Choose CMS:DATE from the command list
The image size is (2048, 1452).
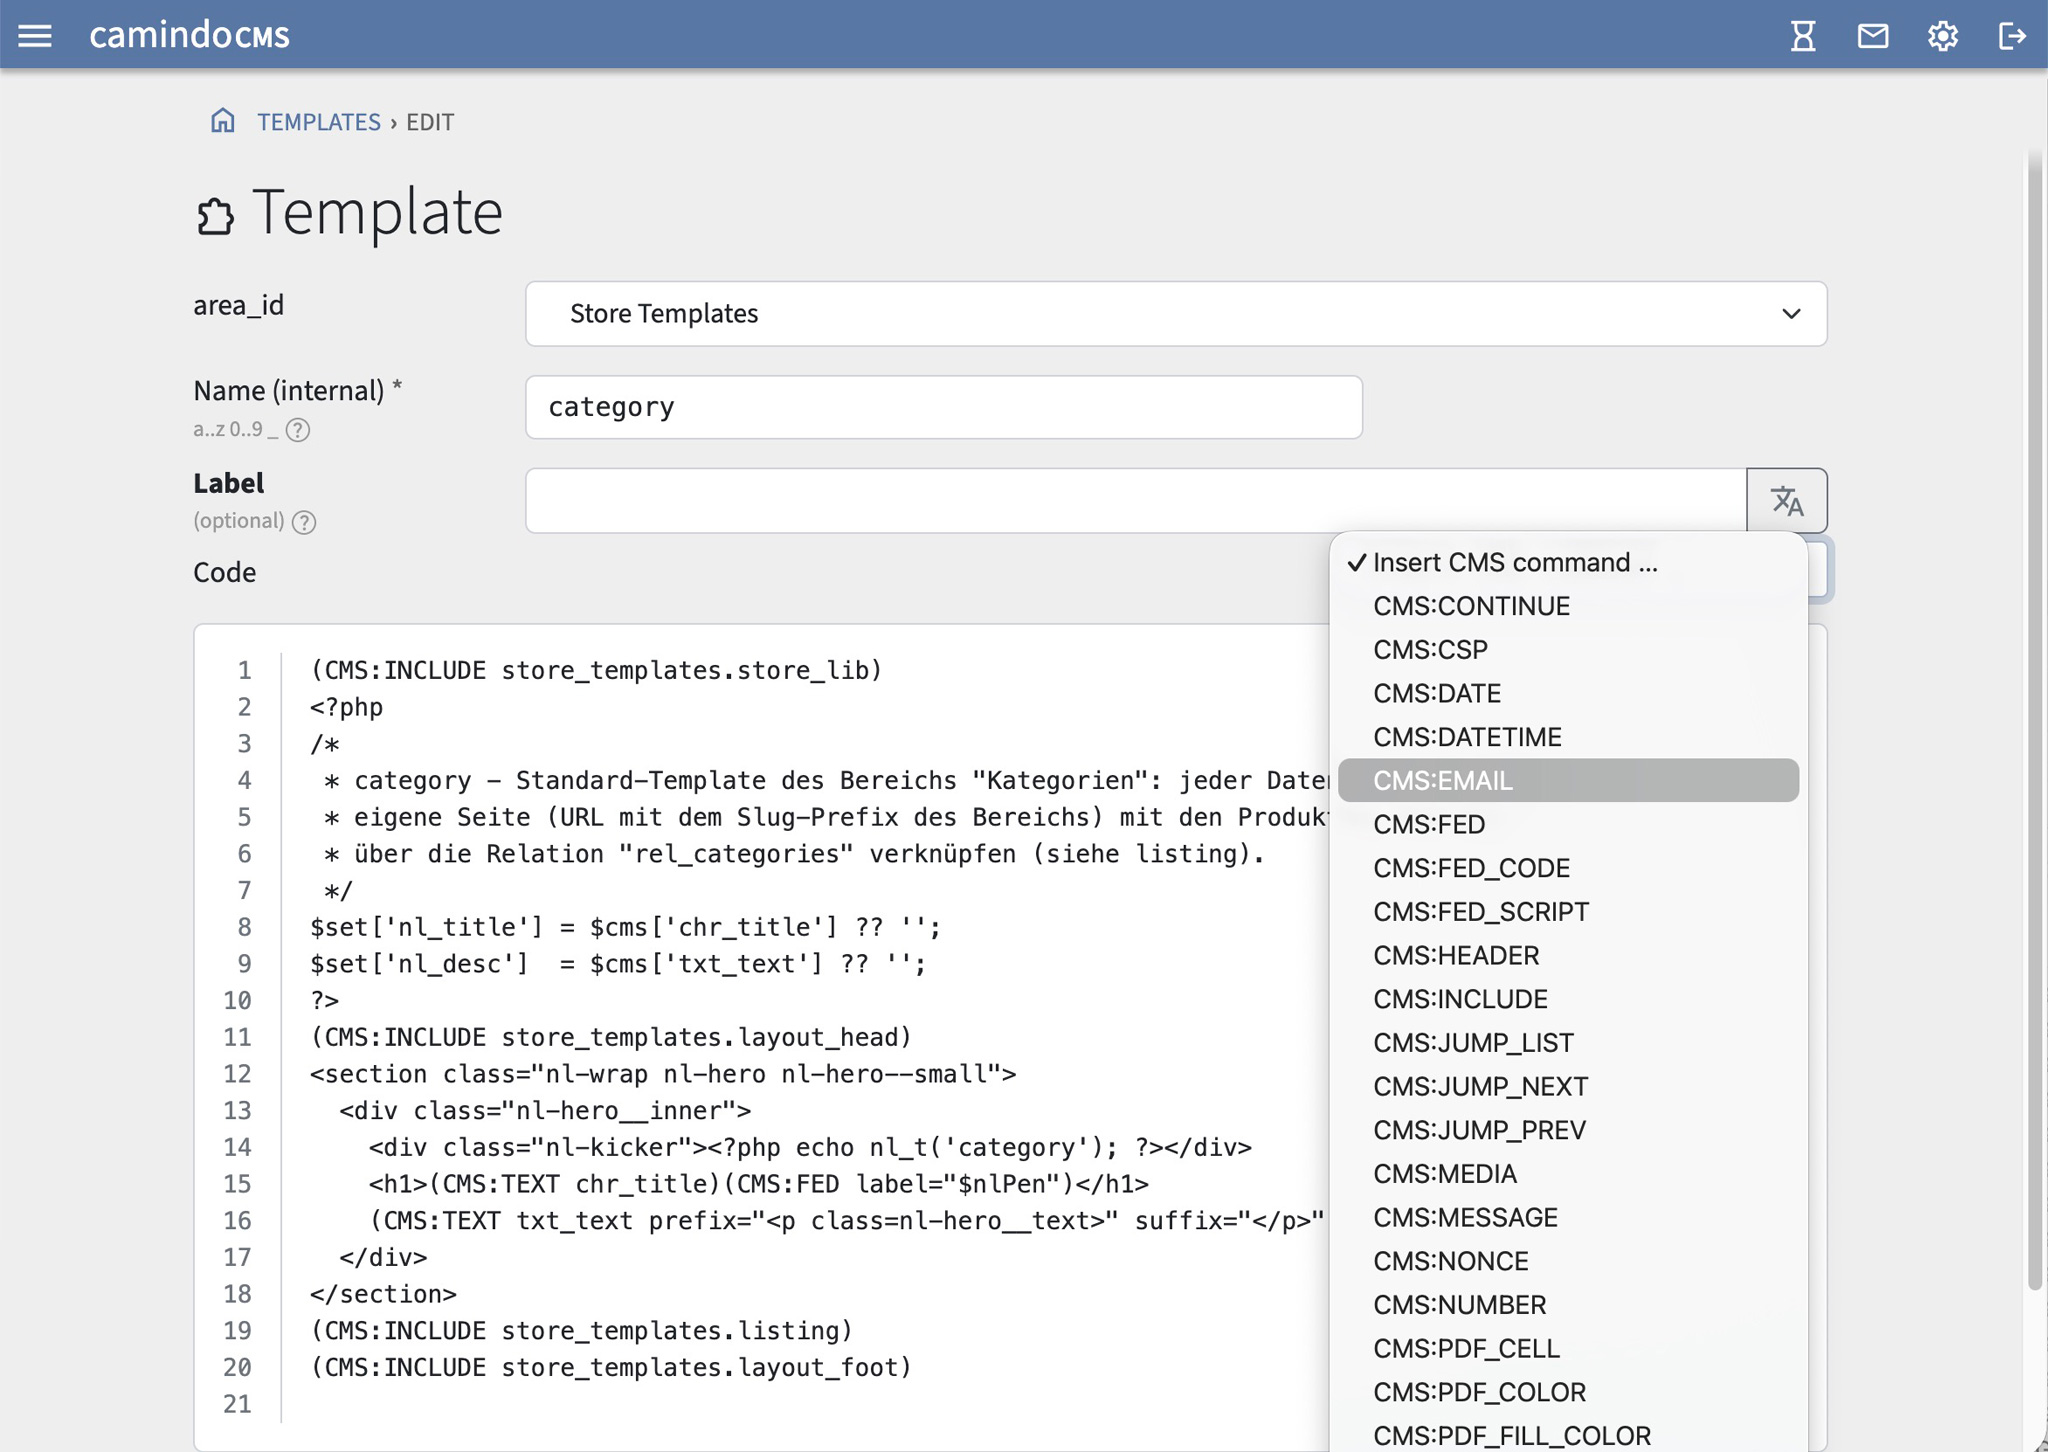(1568, 693)
